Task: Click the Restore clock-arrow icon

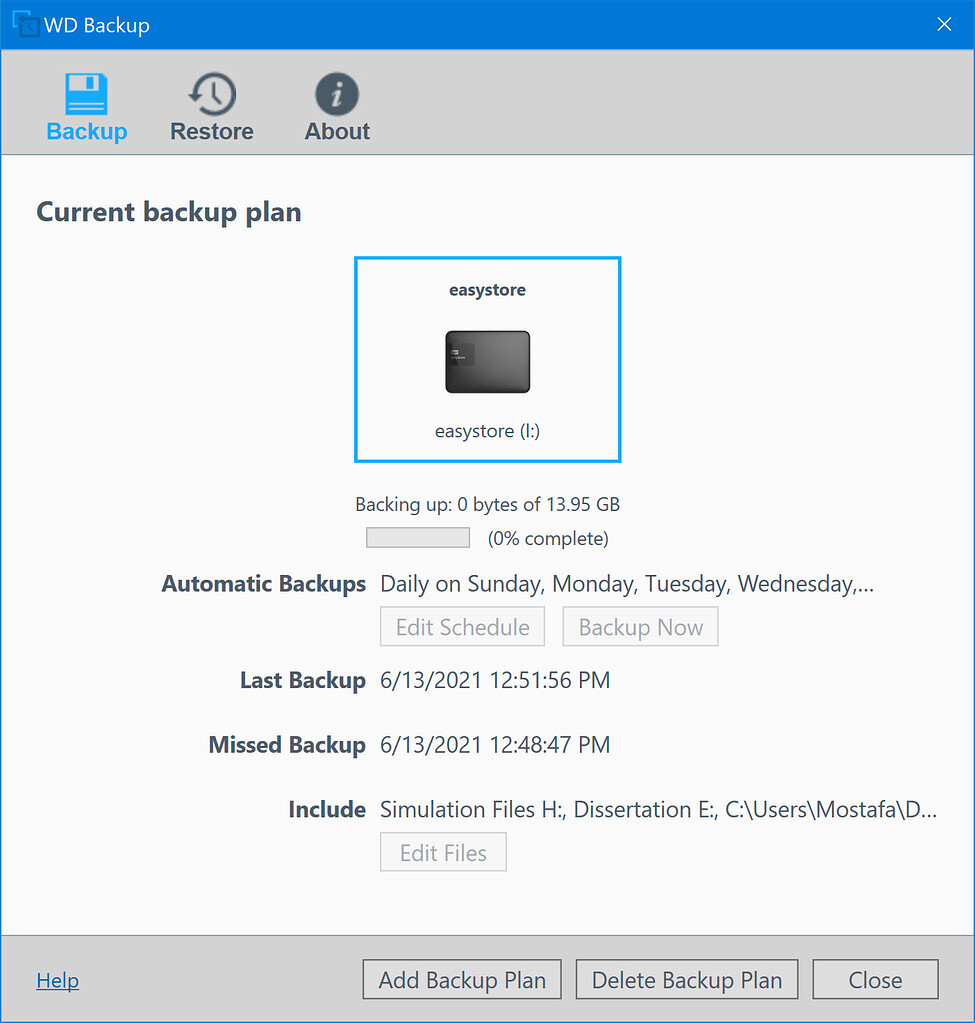Action: (x=211, y=93)
